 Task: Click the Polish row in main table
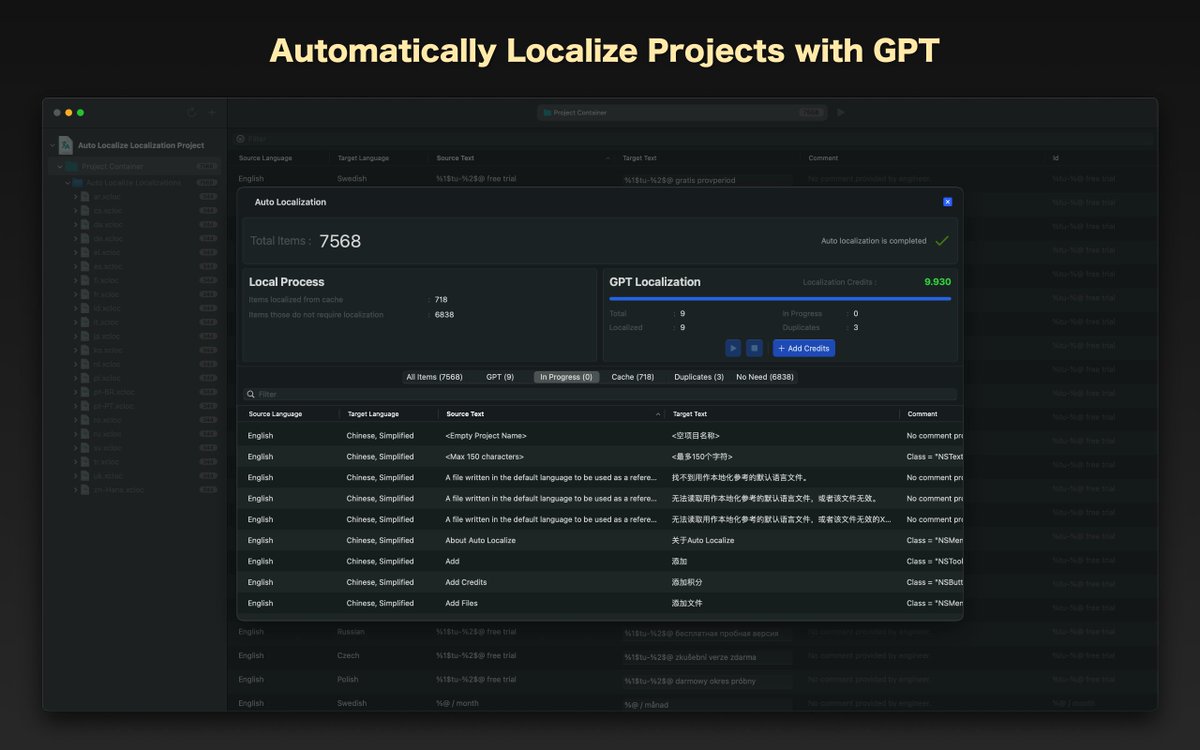tap(693, 680)
